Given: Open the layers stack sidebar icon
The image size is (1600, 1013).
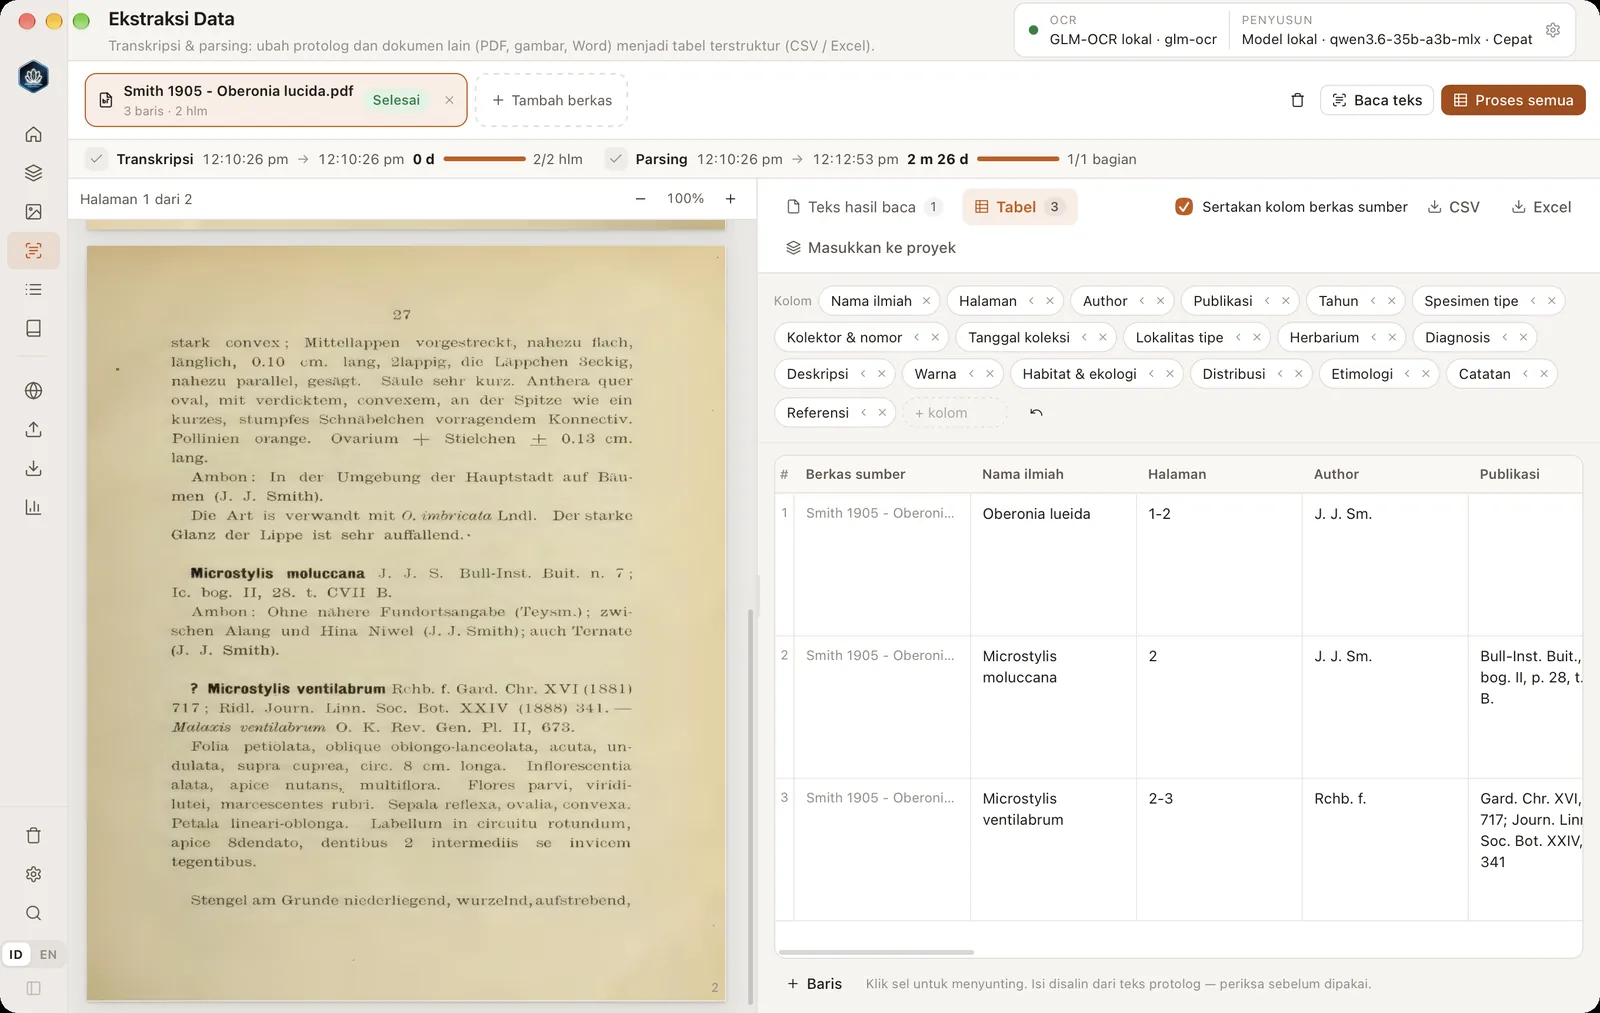Looking at the screenshot, I should pos(33,173).
